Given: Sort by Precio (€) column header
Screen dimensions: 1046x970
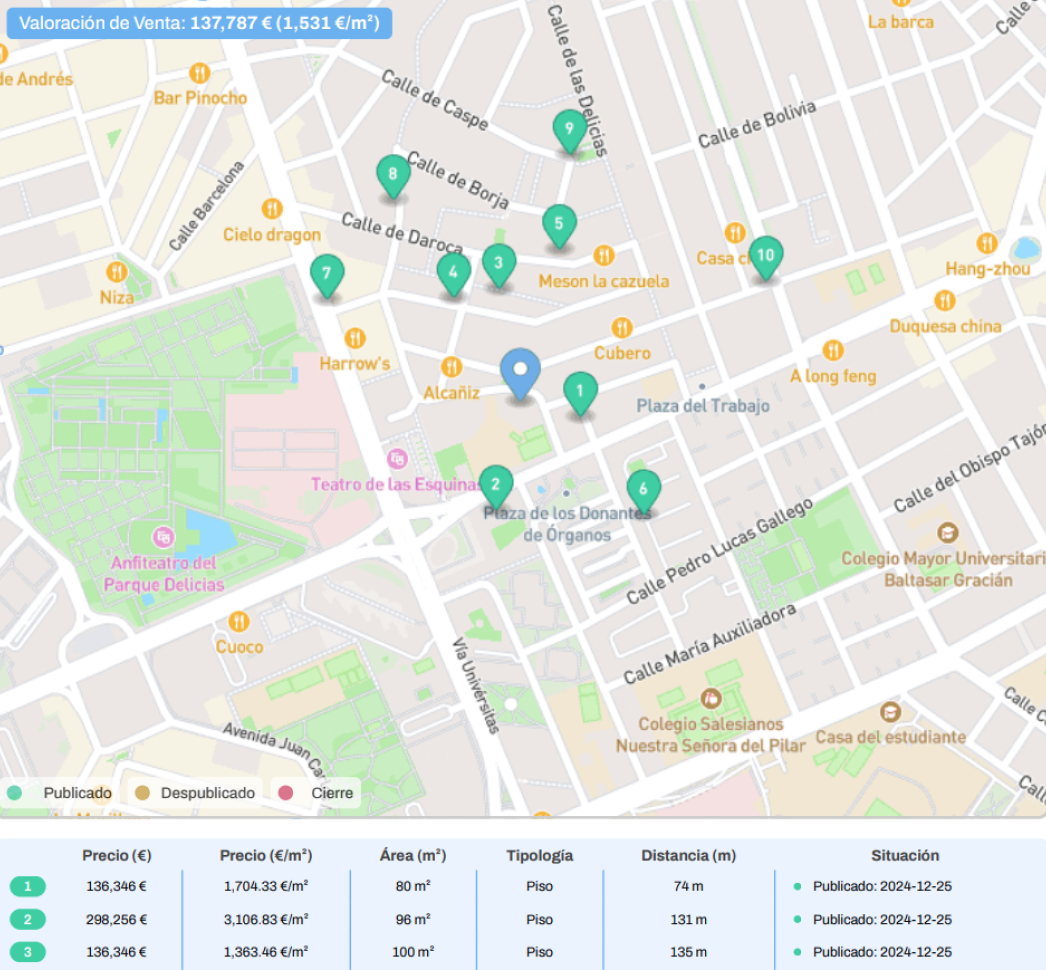Looking at the screenshot, I should click(116, 856).
